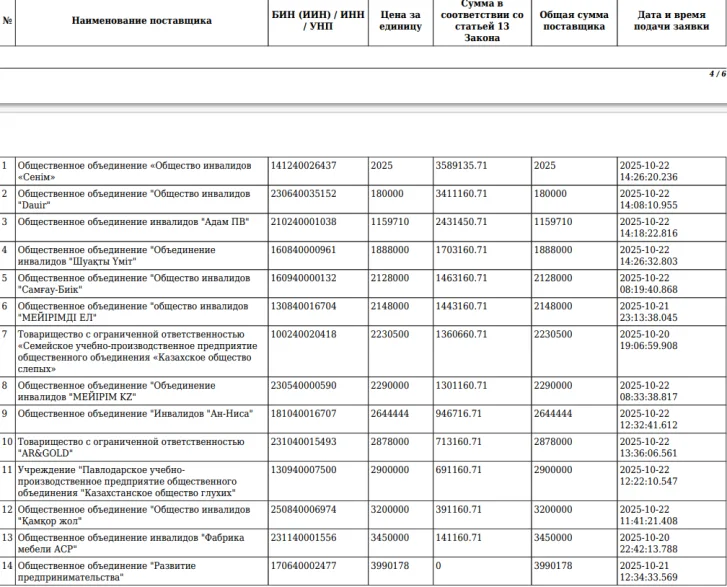
Task: Click the 'БИН (ИИН) / ИНН / УНП' header
Action: 317,20
